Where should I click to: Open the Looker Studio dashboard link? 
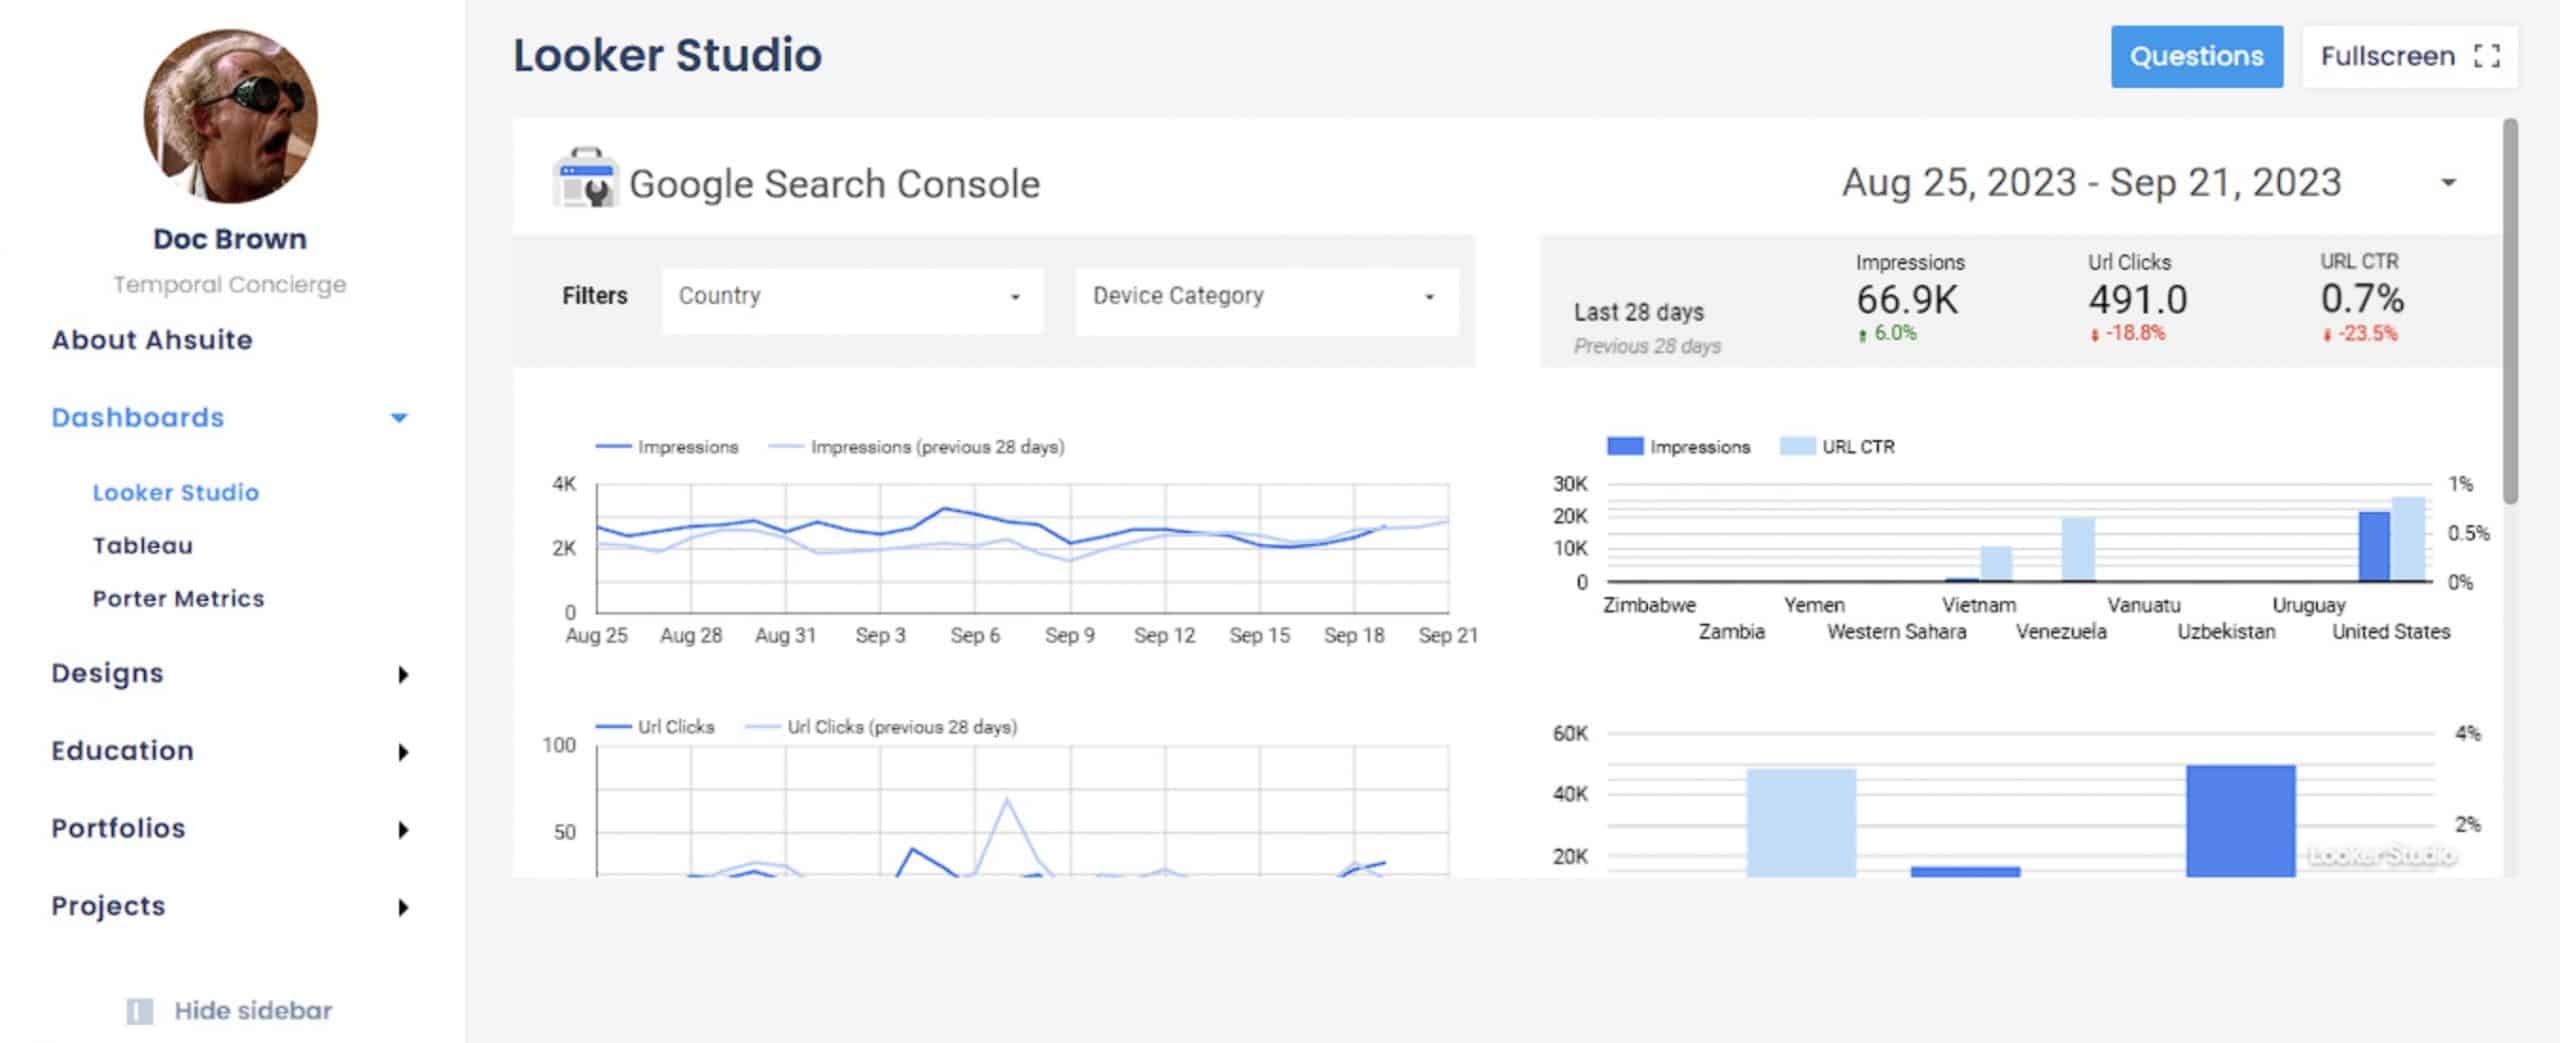click(176, 492)
